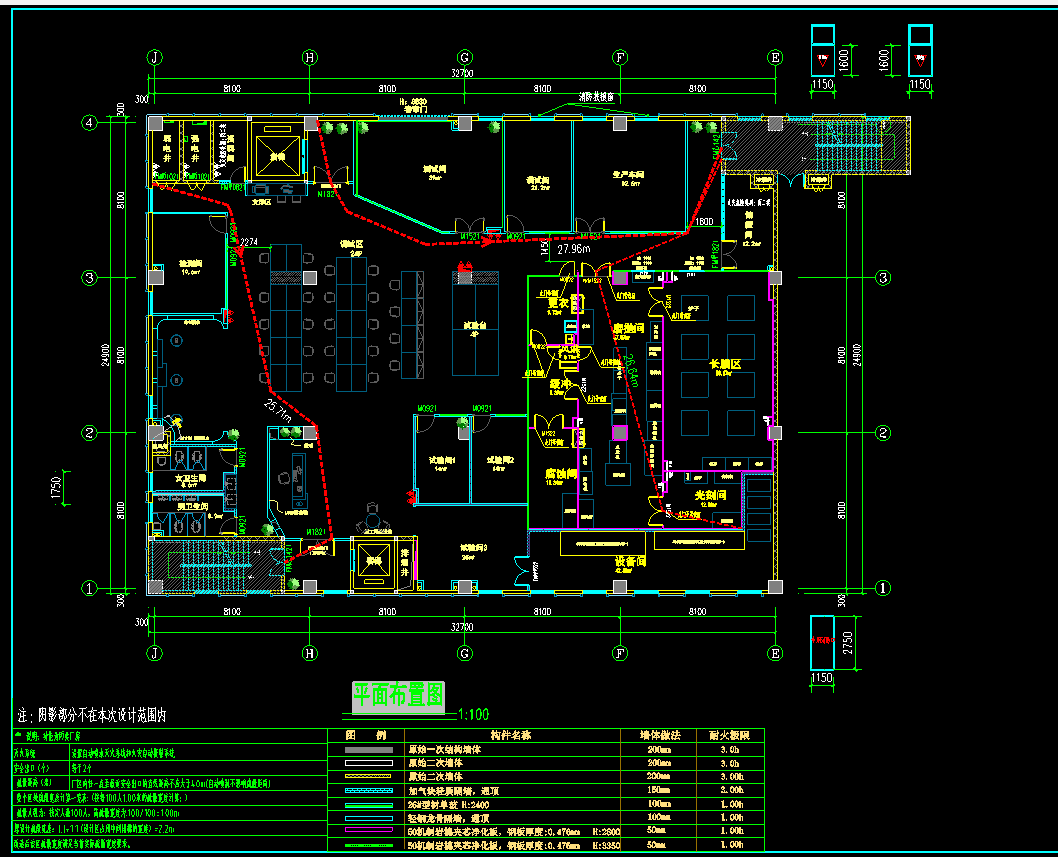1058x857 pixels.
Task: Click the leftmost detail box at top right
Action: pos(822,46)
